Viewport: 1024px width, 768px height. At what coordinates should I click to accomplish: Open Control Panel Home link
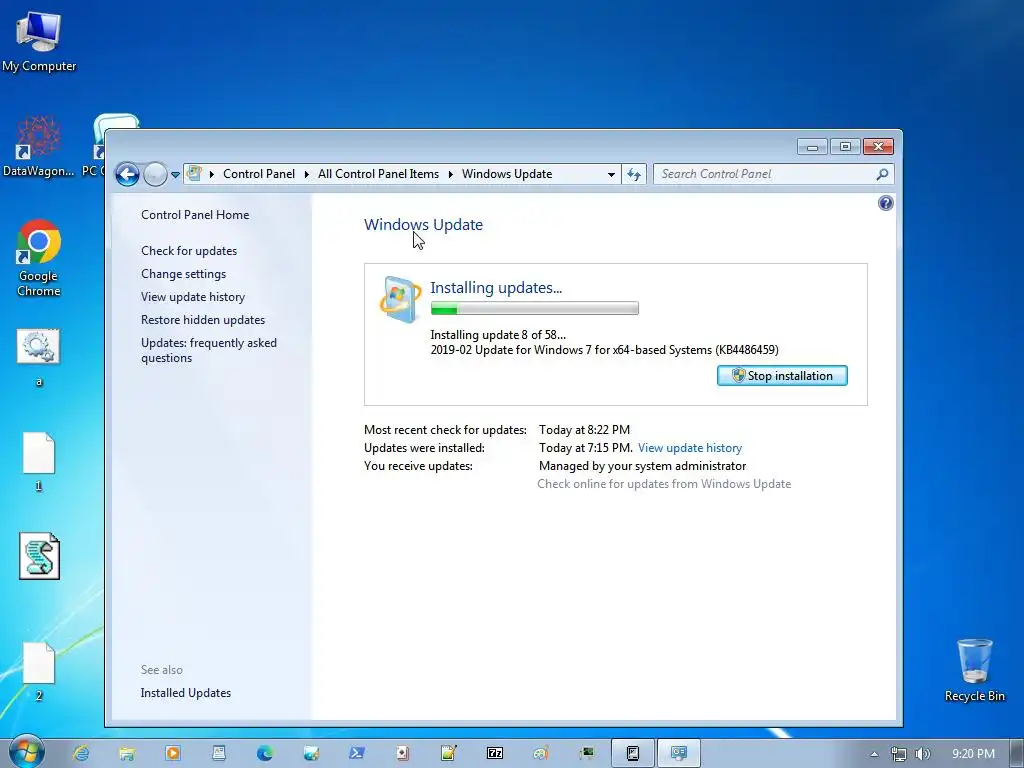195,215
